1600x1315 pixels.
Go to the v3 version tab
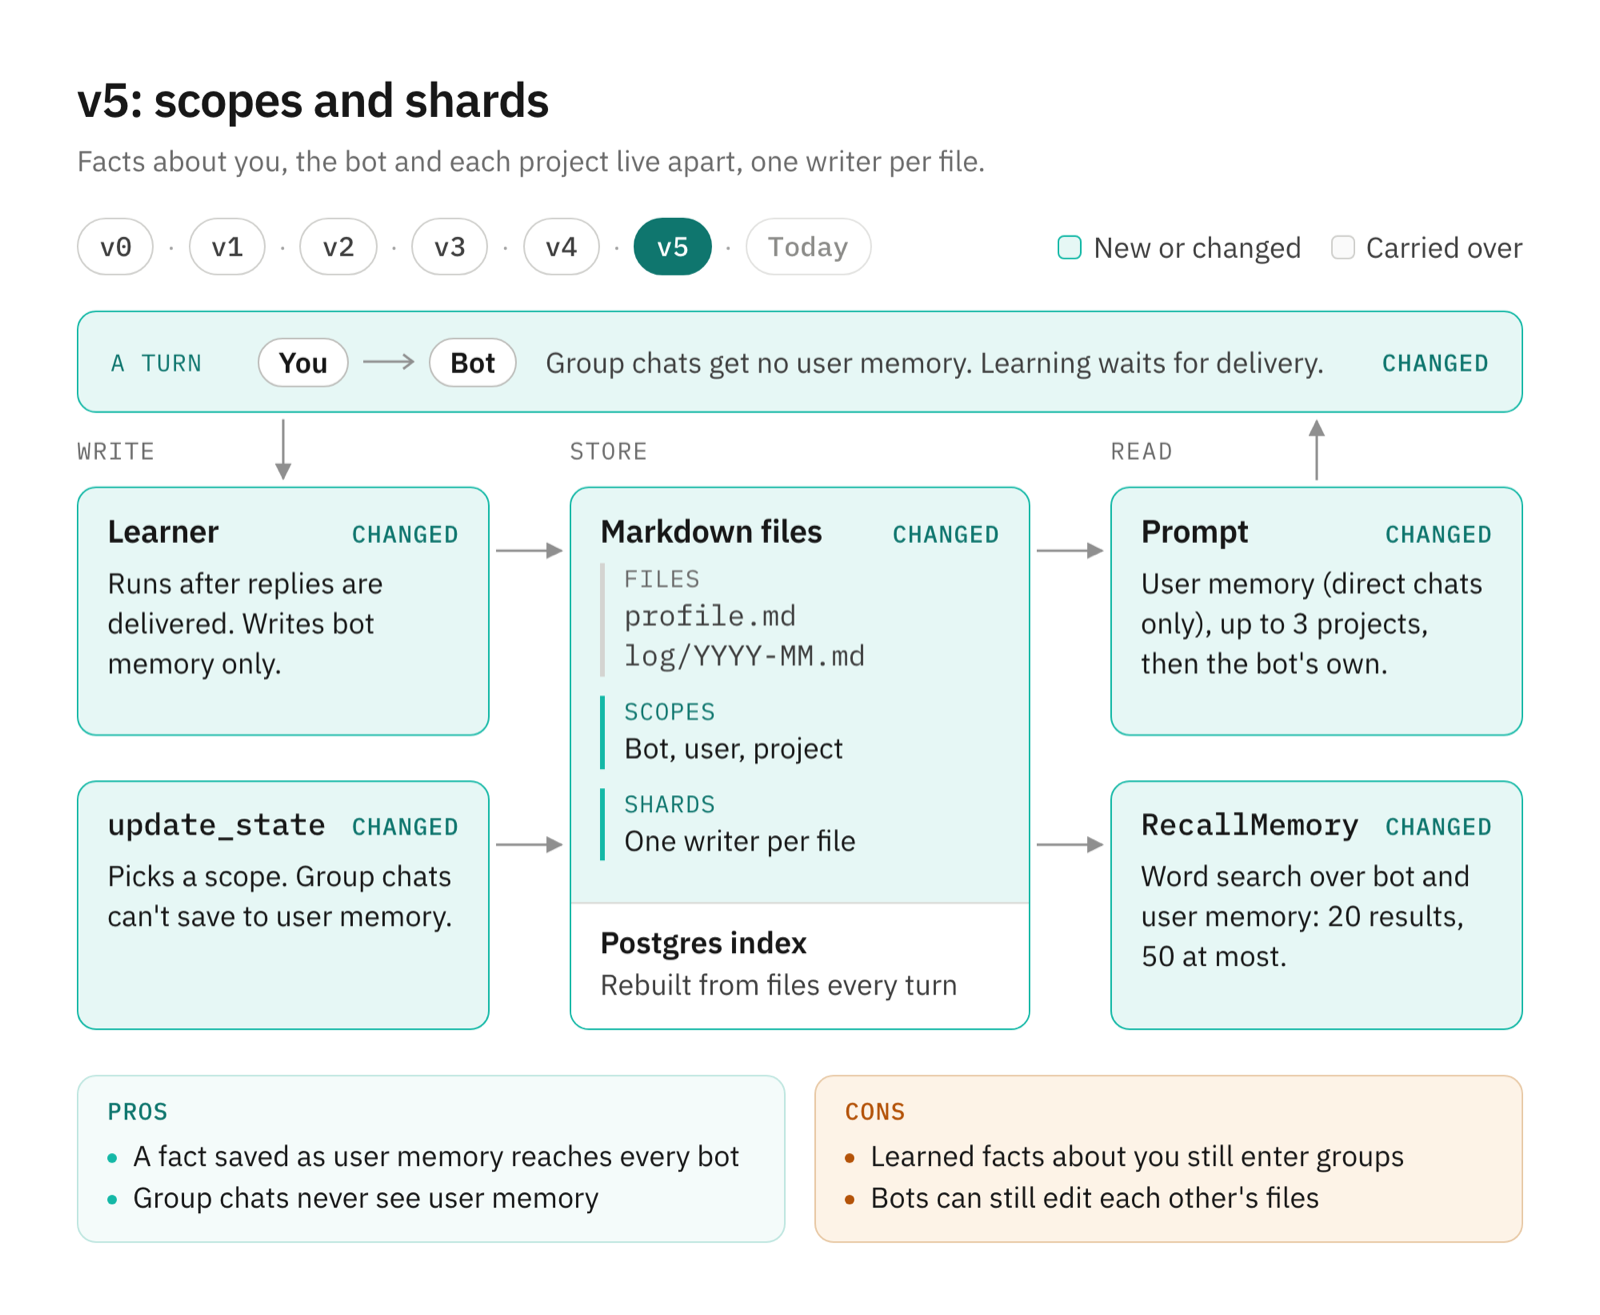tap(450, 247)
